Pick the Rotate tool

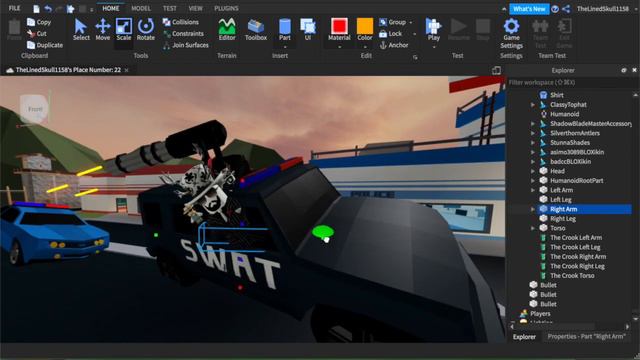146,30
